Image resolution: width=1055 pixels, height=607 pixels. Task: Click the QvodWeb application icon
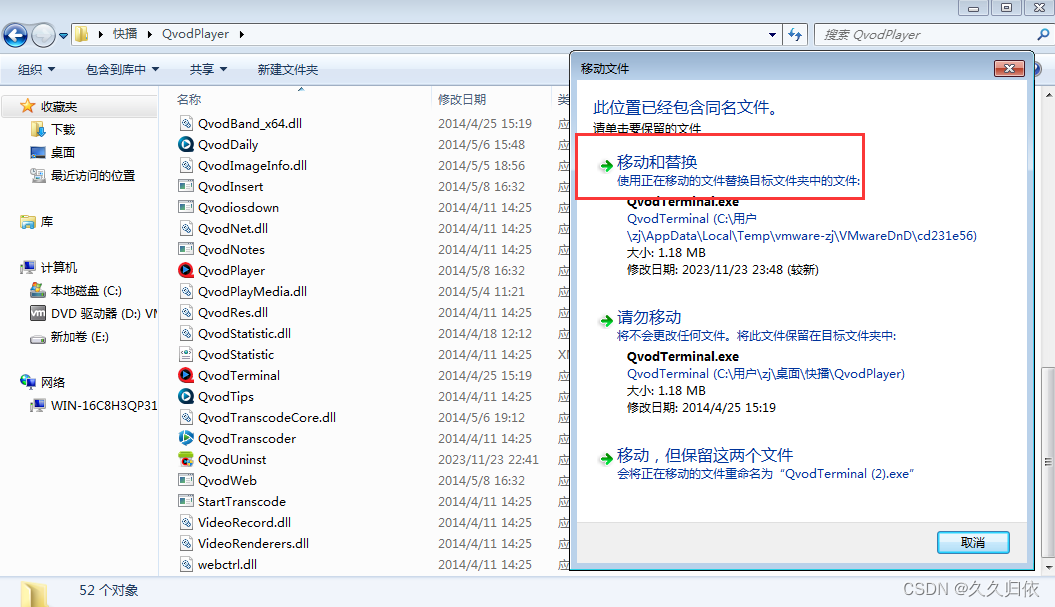(x=186, y=480)
